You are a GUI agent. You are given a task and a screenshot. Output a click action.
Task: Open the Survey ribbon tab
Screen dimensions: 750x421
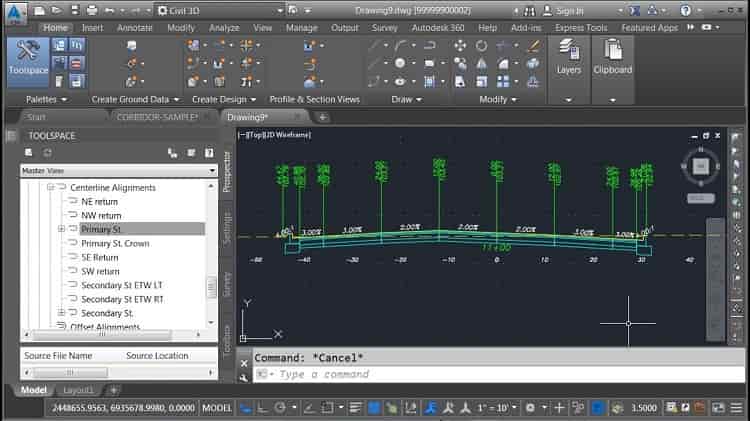[x=385, y=28]
